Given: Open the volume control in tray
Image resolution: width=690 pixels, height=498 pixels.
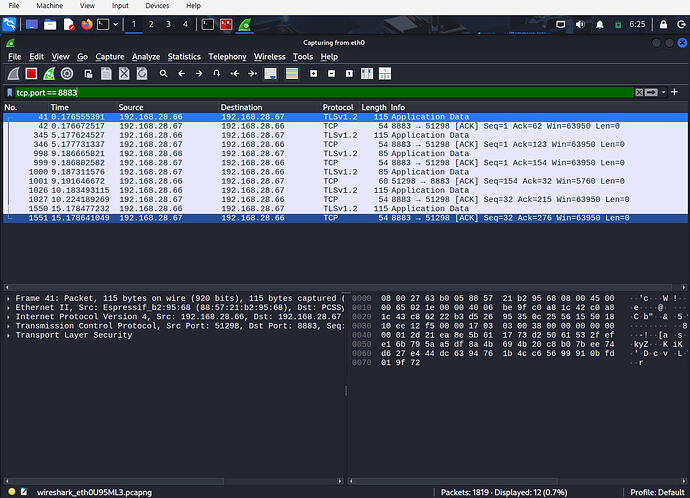Looking at the screenshot, I should click(580, 24).
